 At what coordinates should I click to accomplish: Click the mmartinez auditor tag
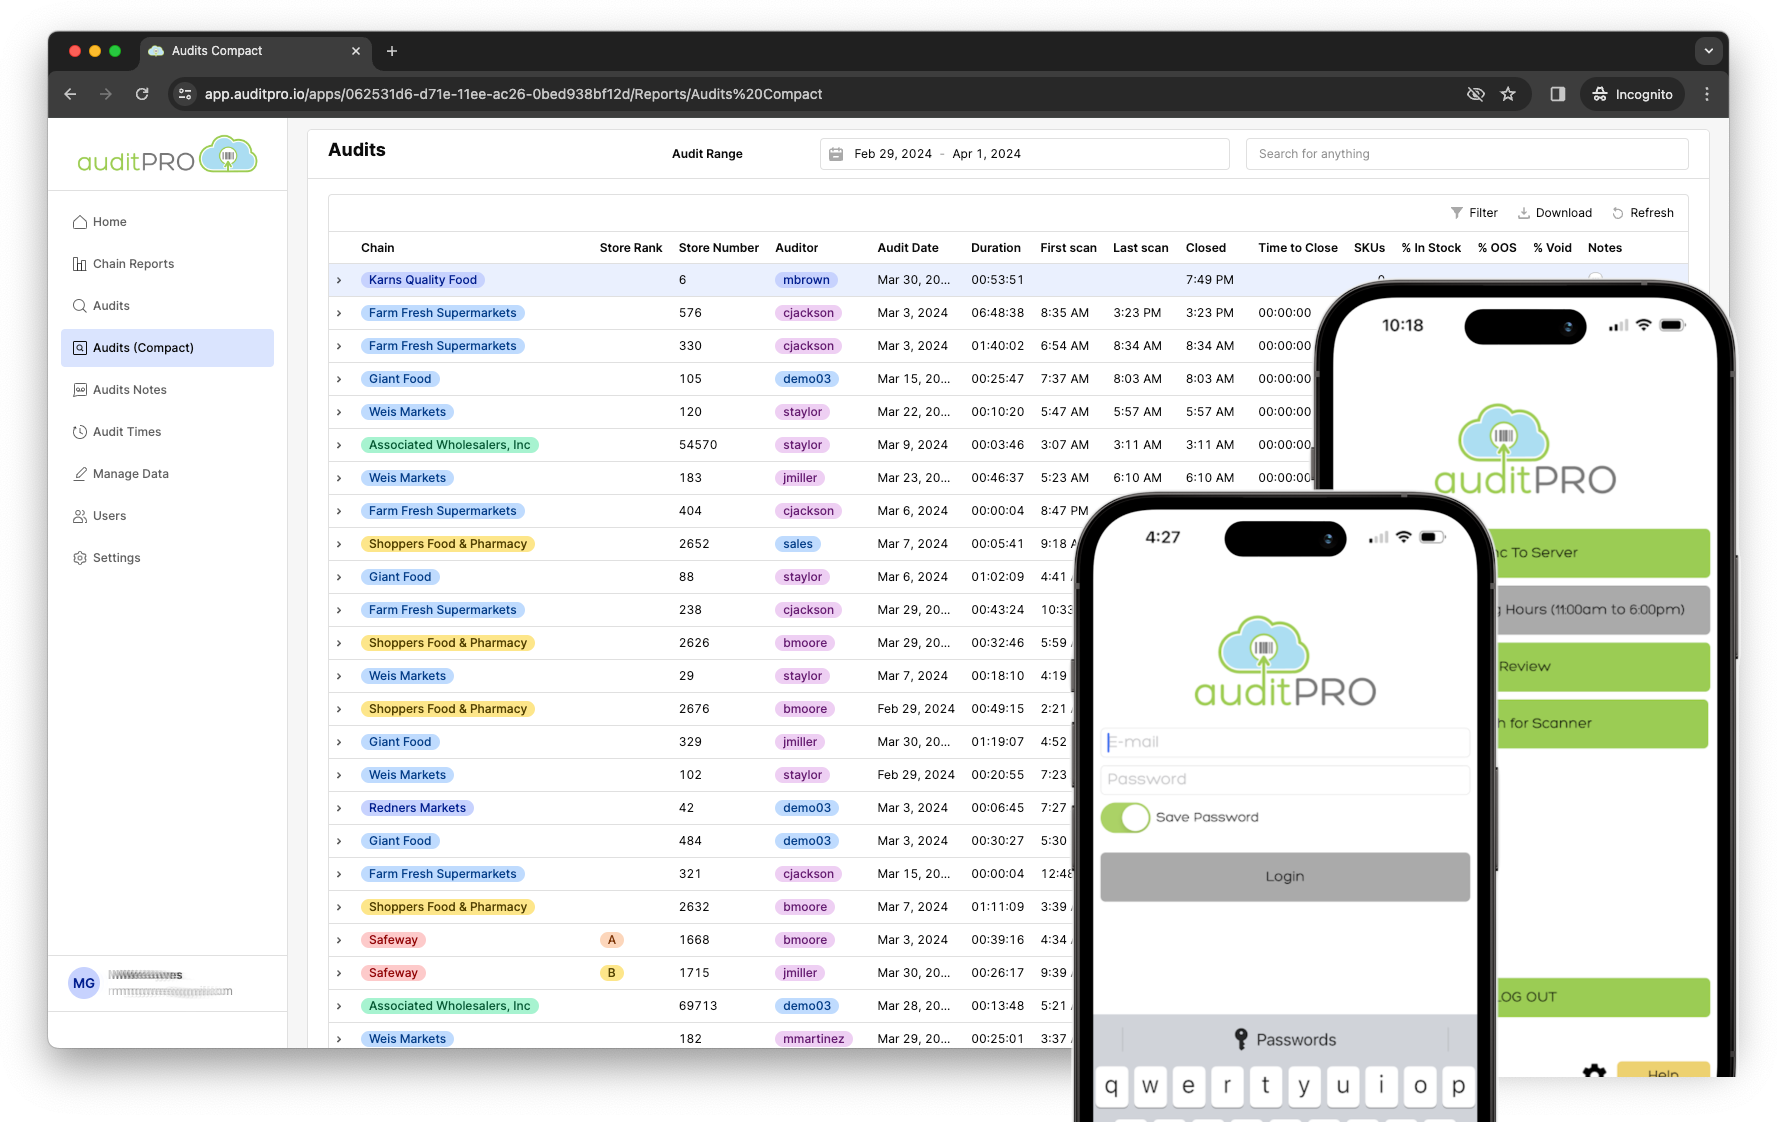coord(813,1039)
